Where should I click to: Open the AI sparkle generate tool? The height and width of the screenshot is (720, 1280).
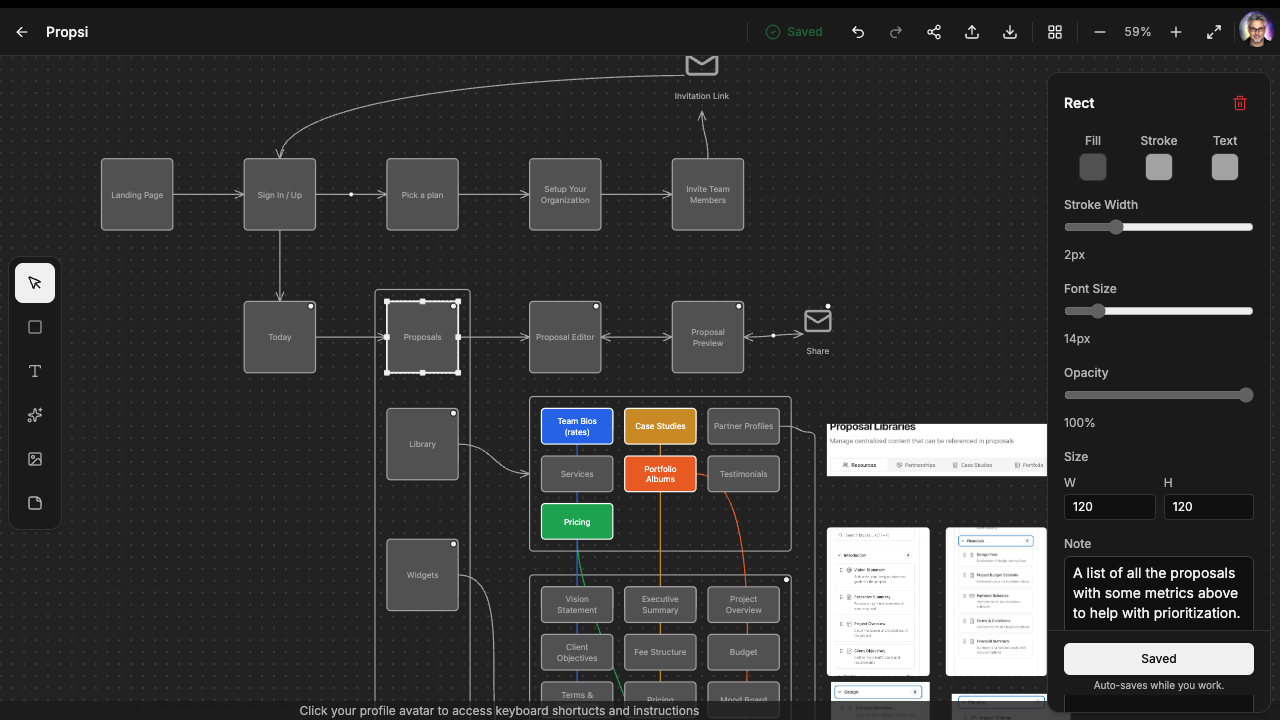(35, 415)
